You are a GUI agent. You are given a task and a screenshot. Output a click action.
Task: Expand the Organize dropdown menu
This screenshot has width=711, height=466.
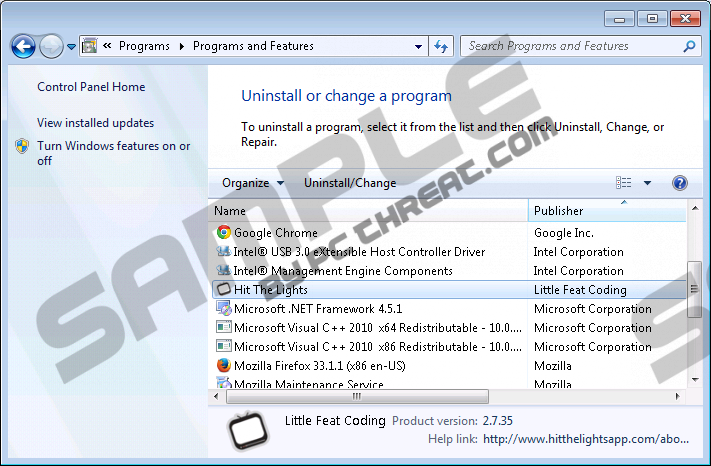pos(252,183)
